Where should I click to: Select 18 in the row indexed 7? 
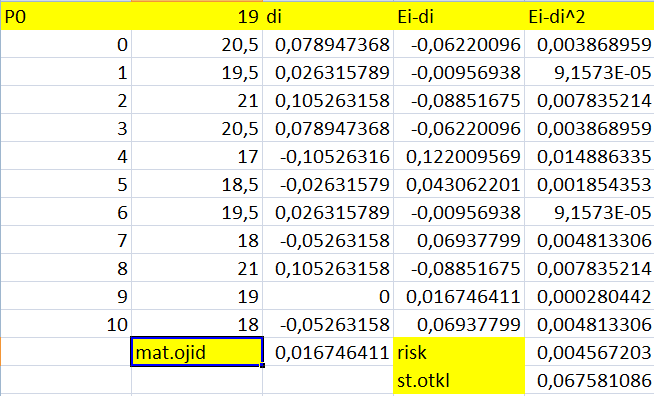pyautogui.click(x=197, y=240)
